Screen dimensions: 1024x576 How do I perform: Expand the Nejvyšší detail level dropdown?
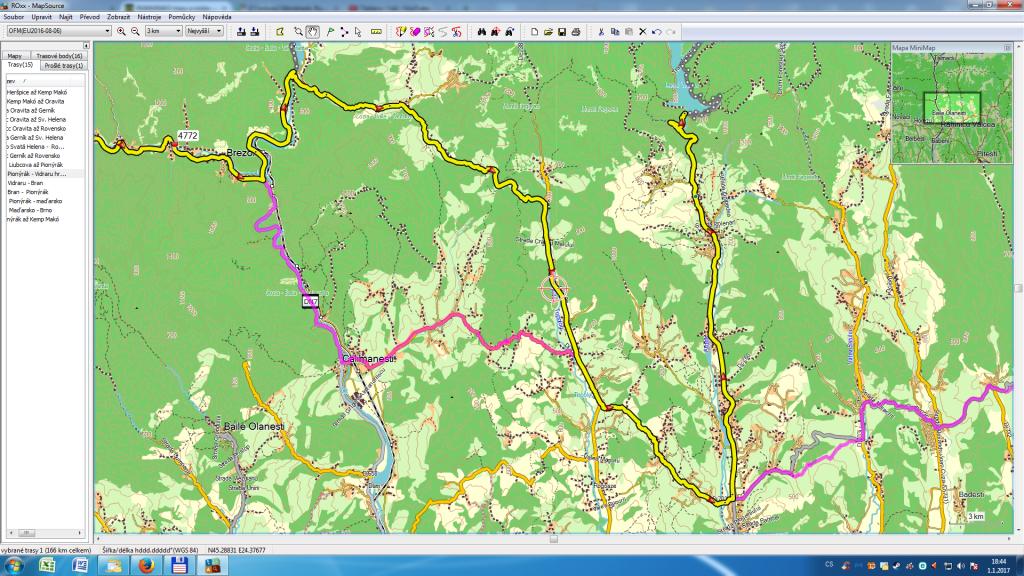click(204, 31)
